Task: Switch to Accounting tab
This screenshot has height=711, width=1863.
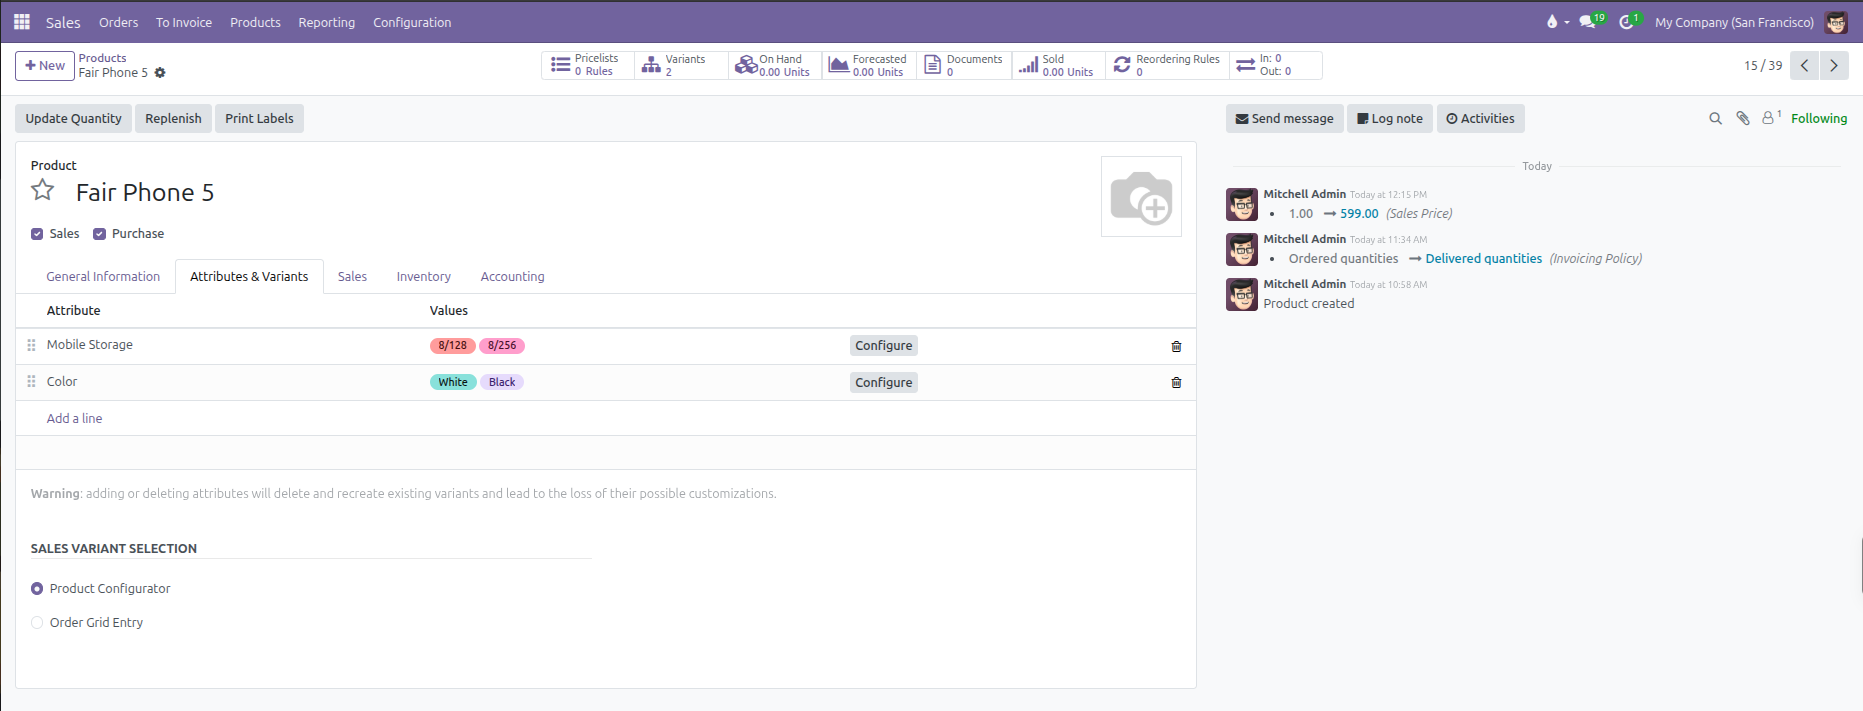Action: coord(512,276)
